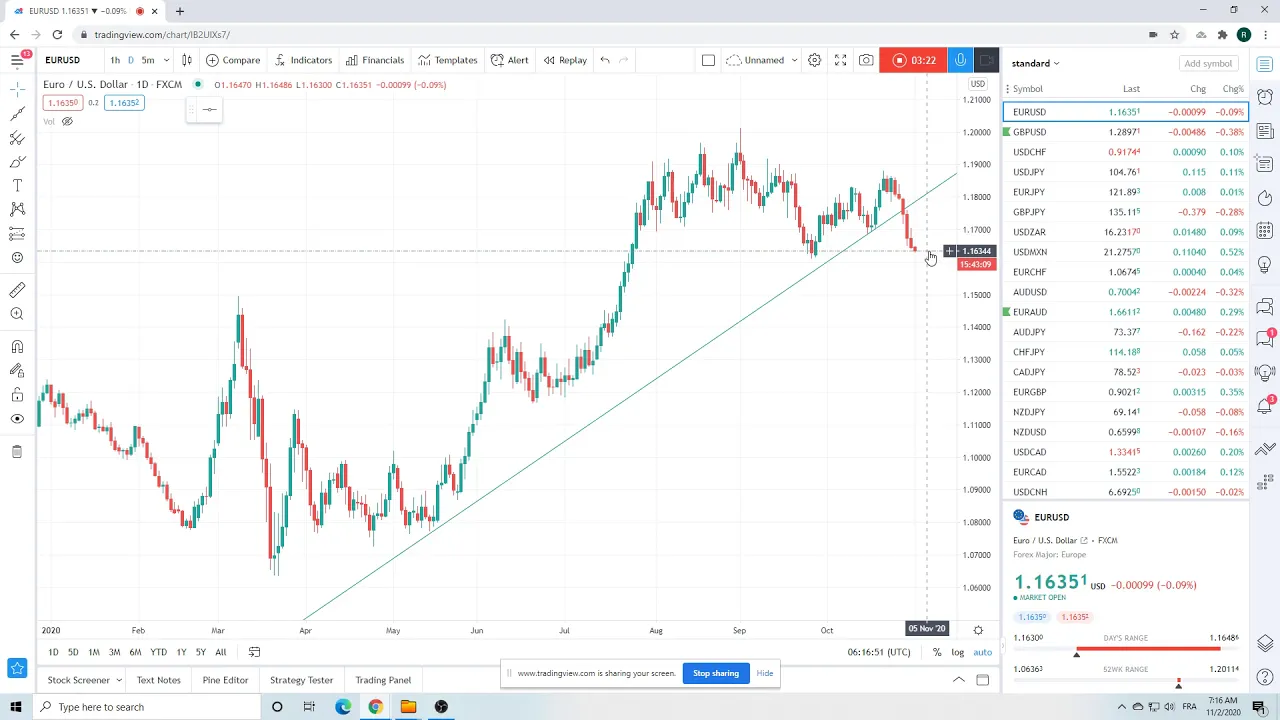Image resolution: width=1280 pixels, height=720 pixels.
Task: Select the Text annotation tool
Action: click(17, 186)
